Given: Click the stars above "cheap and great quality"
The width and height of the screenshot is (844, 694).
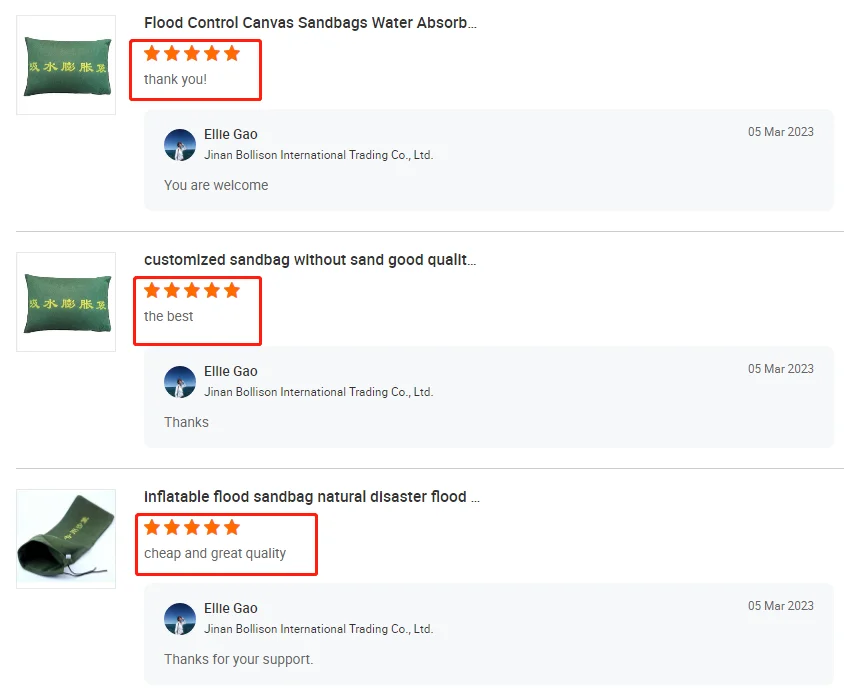Looking at the screenshot, I should [192, 528].
